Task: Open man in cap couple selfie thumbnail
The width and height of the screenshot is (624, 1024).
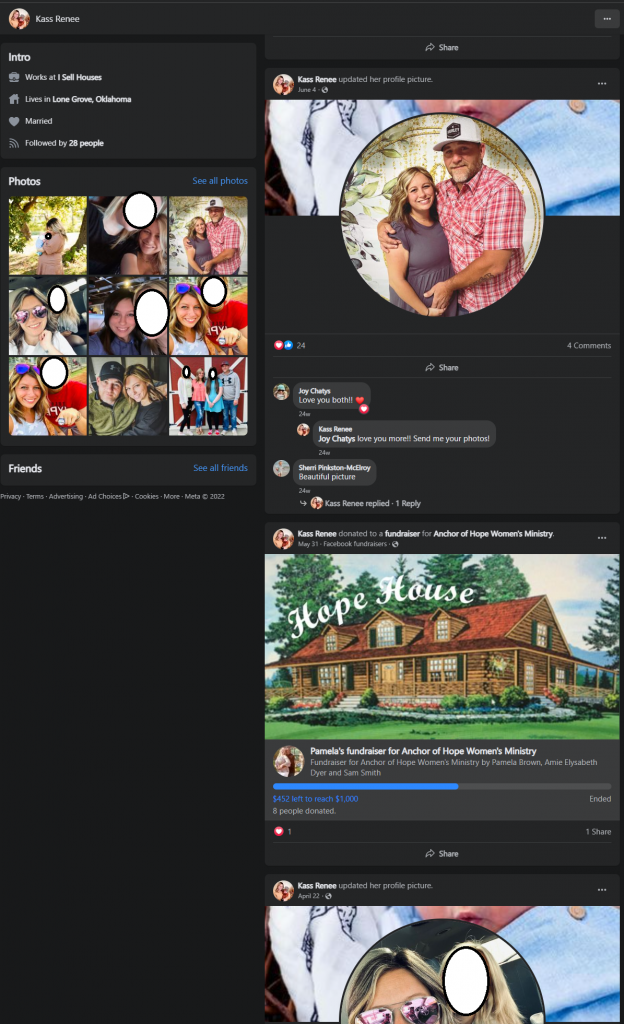Action: (128, 396)
